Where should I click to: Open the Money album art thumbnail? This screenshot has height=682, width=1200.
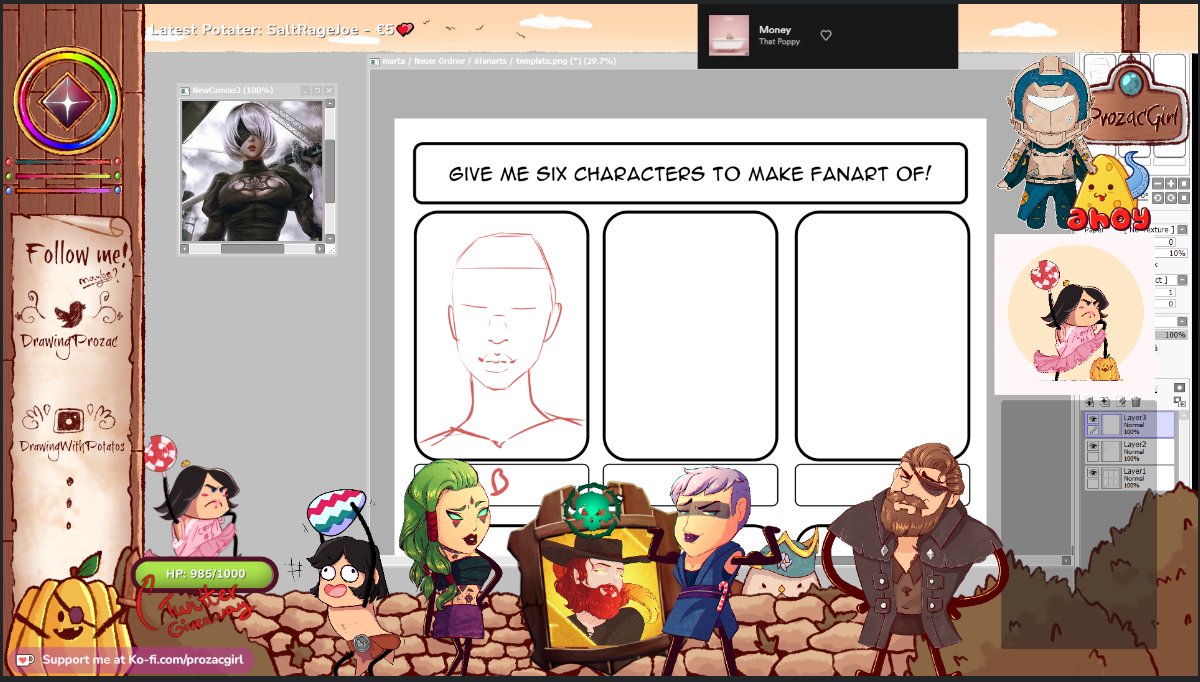pos(728,35)
